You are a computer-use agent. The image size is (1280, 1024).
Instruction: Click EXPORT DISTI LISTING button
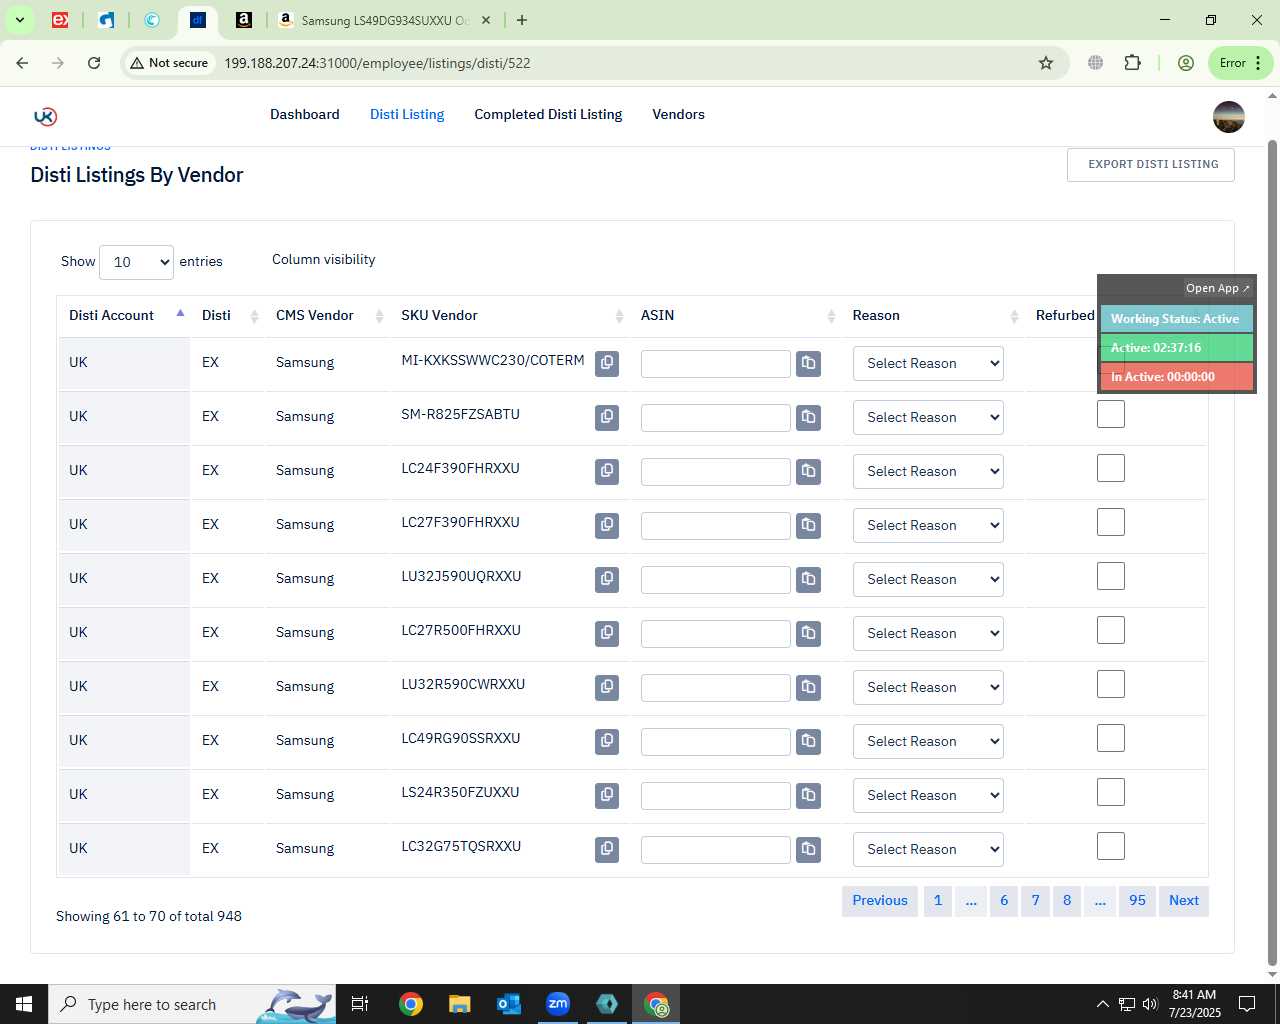1151,165
